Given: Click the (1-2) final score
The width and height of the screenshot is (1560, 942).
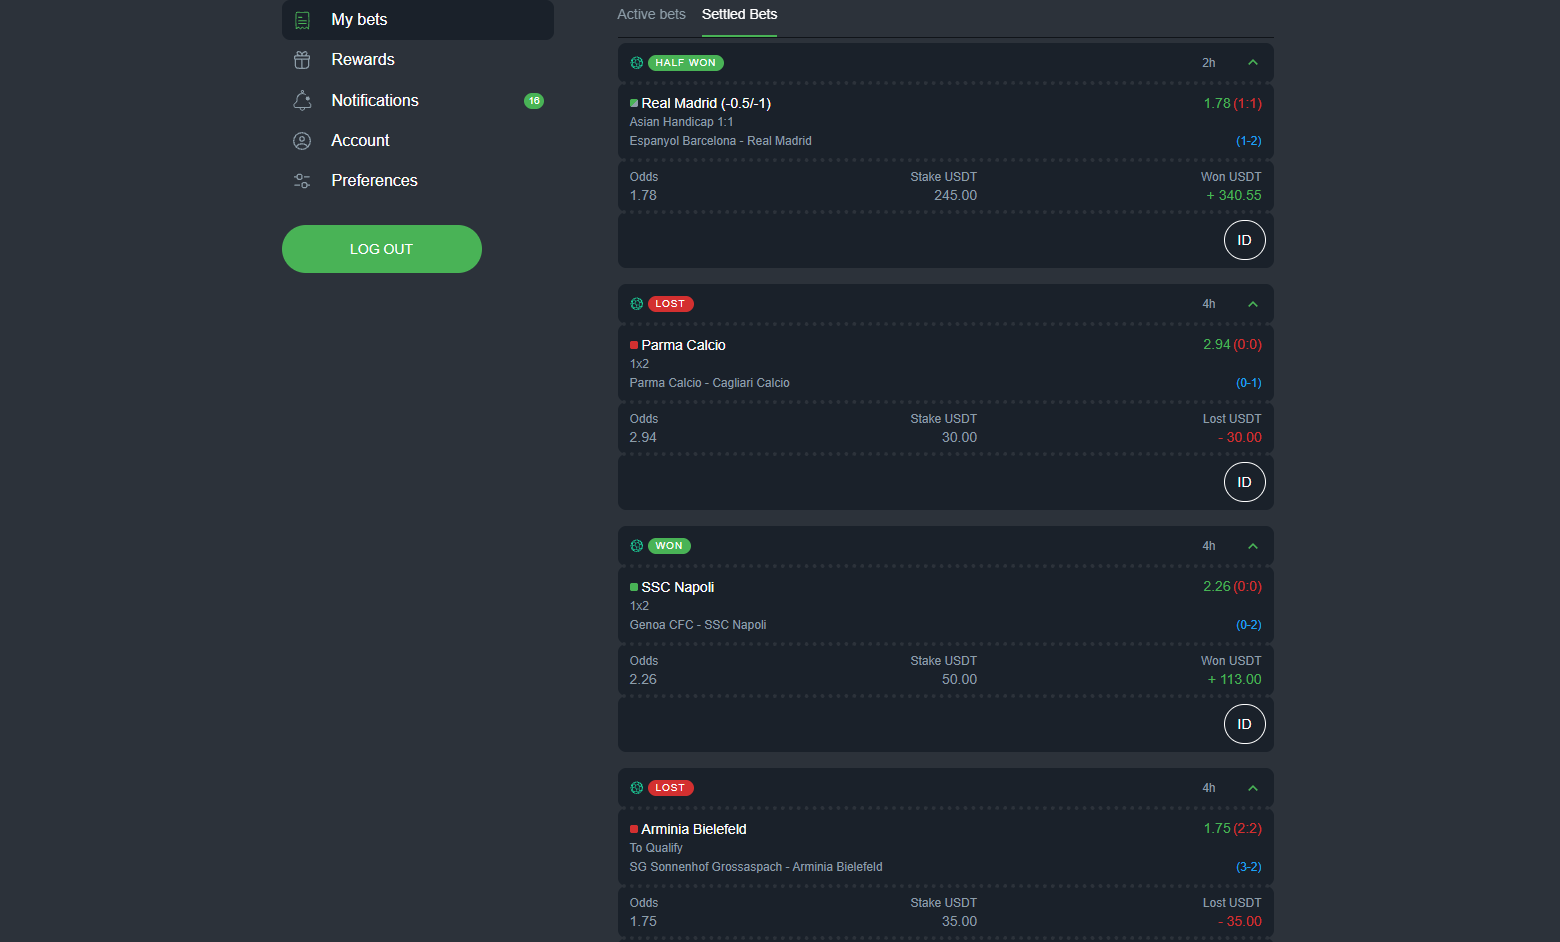Looking at the screenshot, I should 1249,141.
